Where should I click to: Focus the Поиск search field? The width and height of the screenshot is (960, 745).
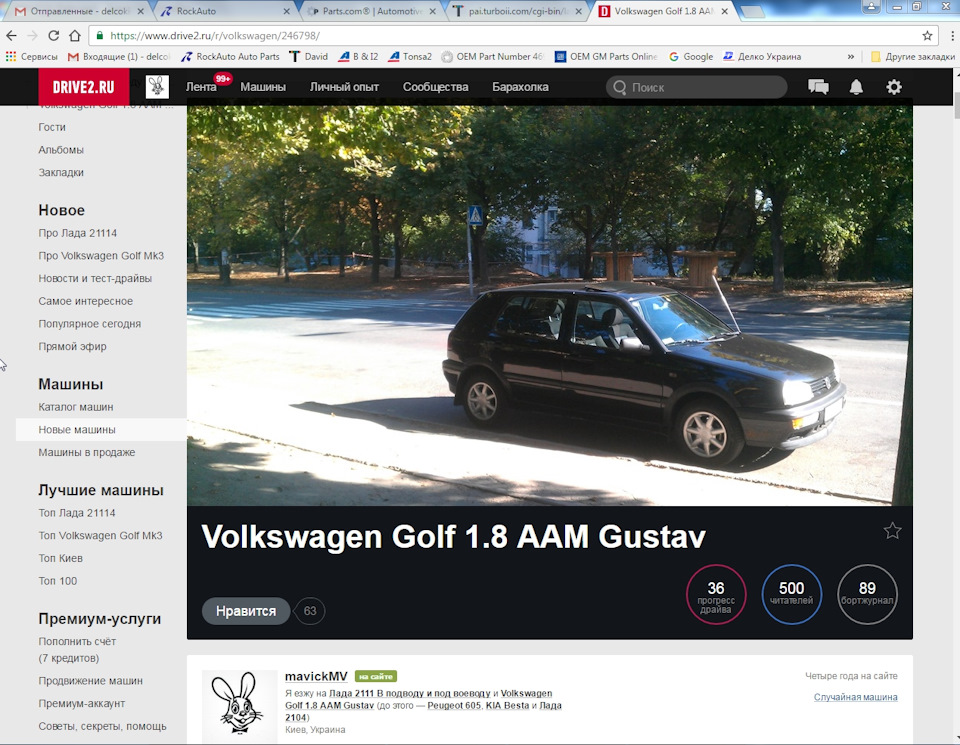coord(697,87)
